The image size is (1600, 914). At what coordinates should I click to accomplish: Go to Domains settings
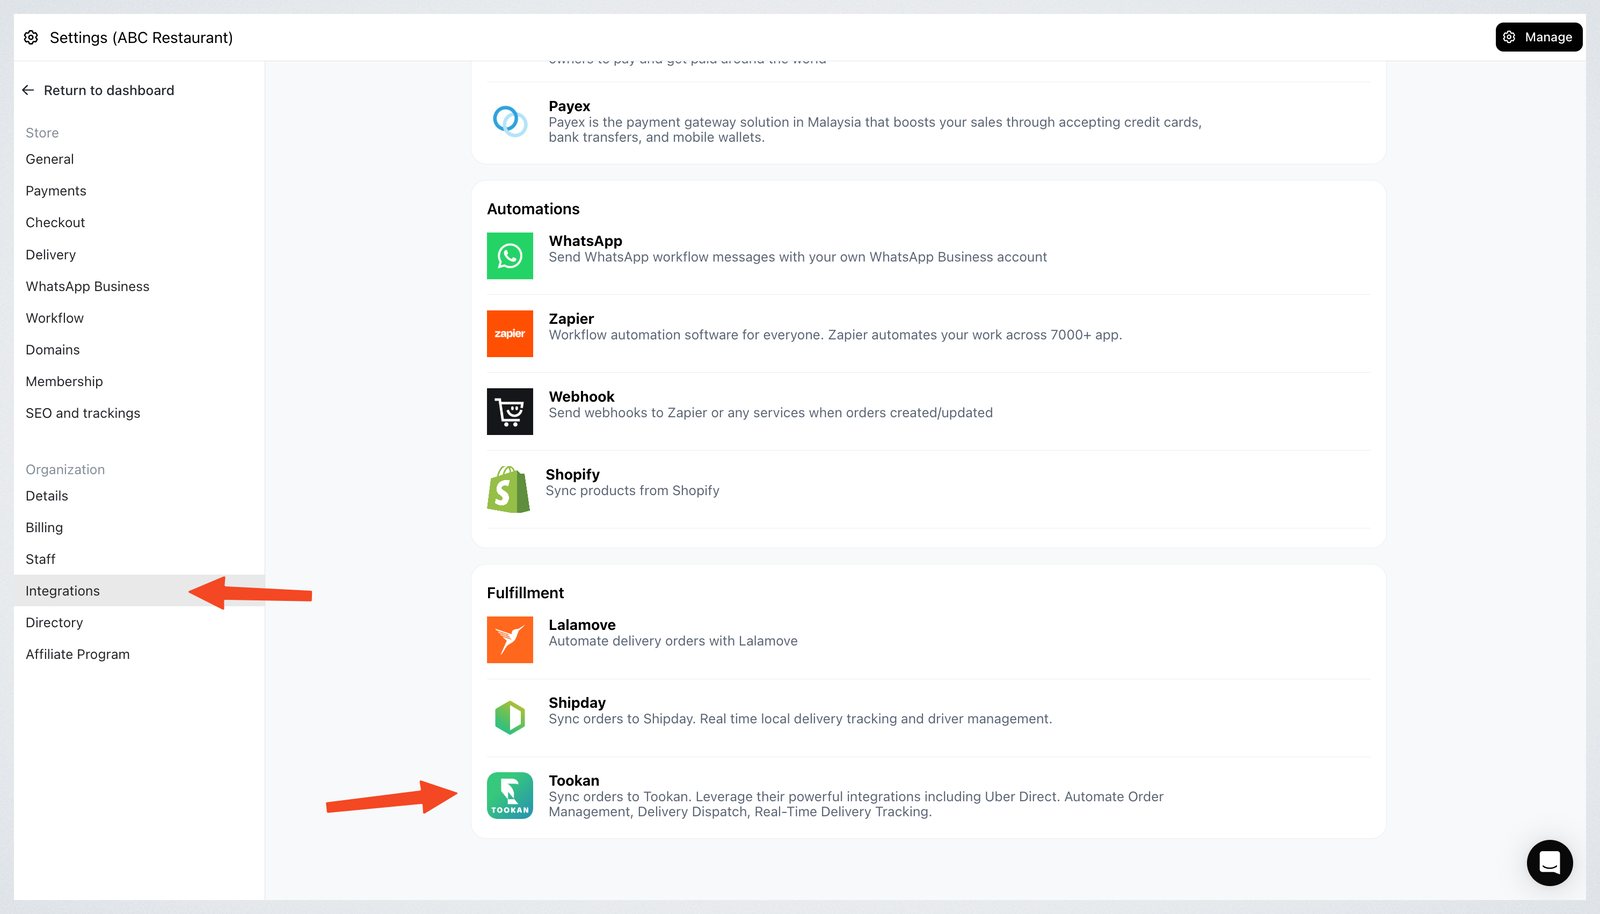(53, 350)
